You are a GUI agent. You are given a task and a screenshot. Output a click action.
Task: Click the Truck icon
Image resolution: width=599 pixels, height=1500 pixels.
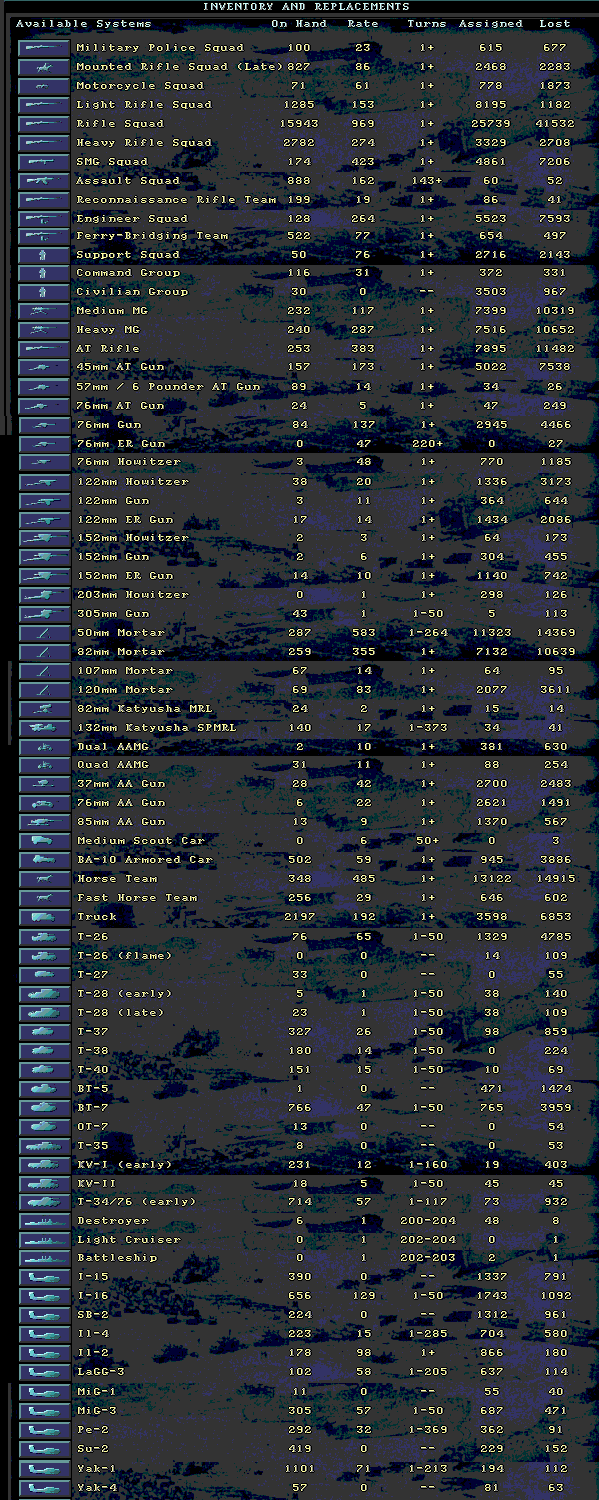click(x=44, y=917)
